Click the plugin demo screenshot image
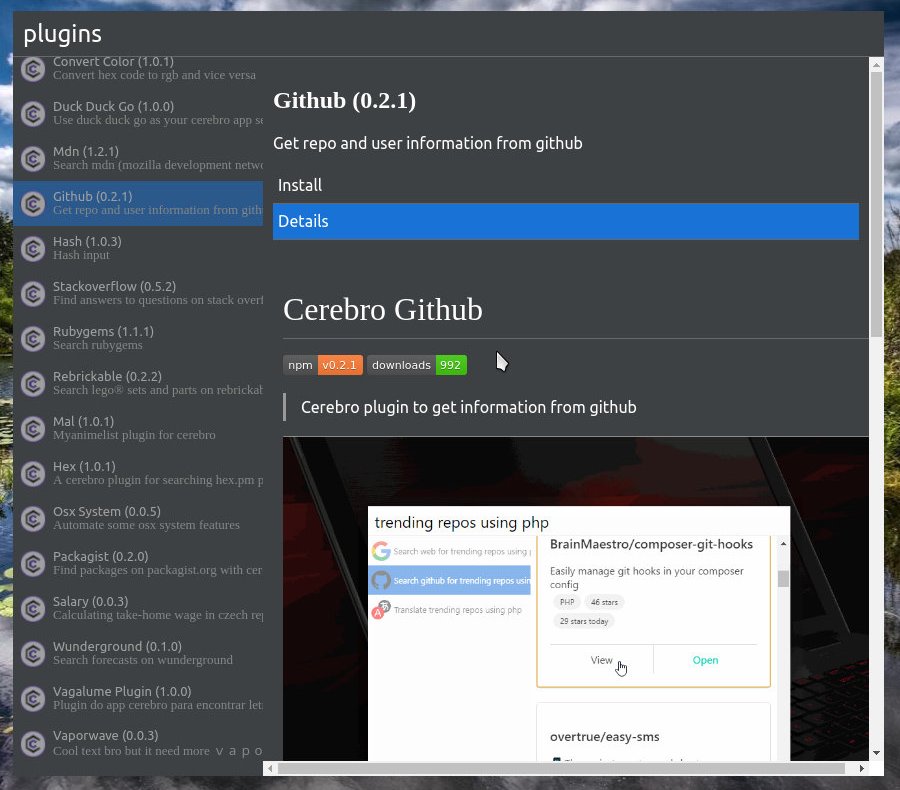Image resolution: width=900 pixels, height=790 pixels. pyautogui.click(x=576, y=599)
